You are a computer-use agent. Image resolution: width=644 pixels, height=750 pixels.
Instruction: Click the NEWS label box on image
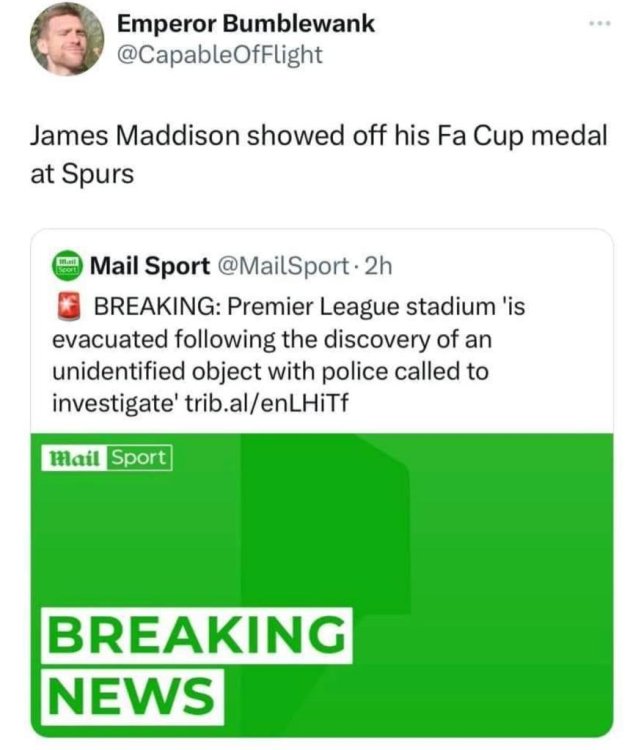[133, 696]
